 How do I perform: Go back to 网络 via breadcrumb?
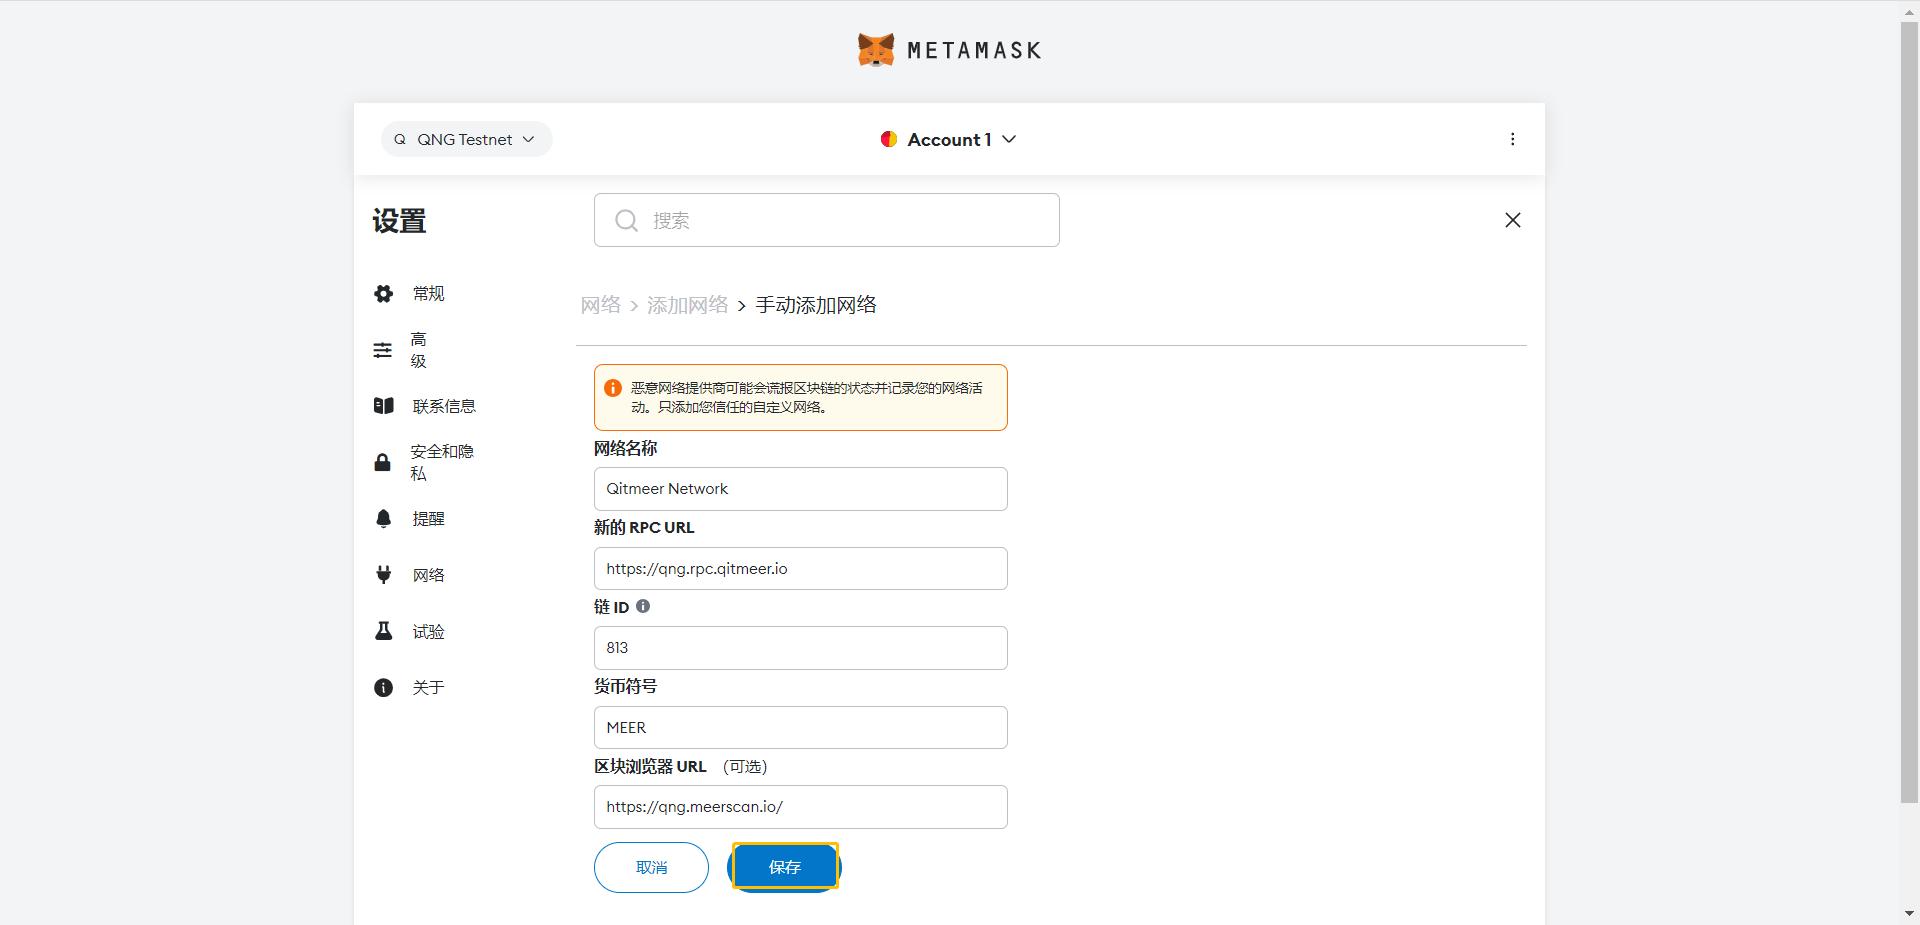tap(601, 305)
